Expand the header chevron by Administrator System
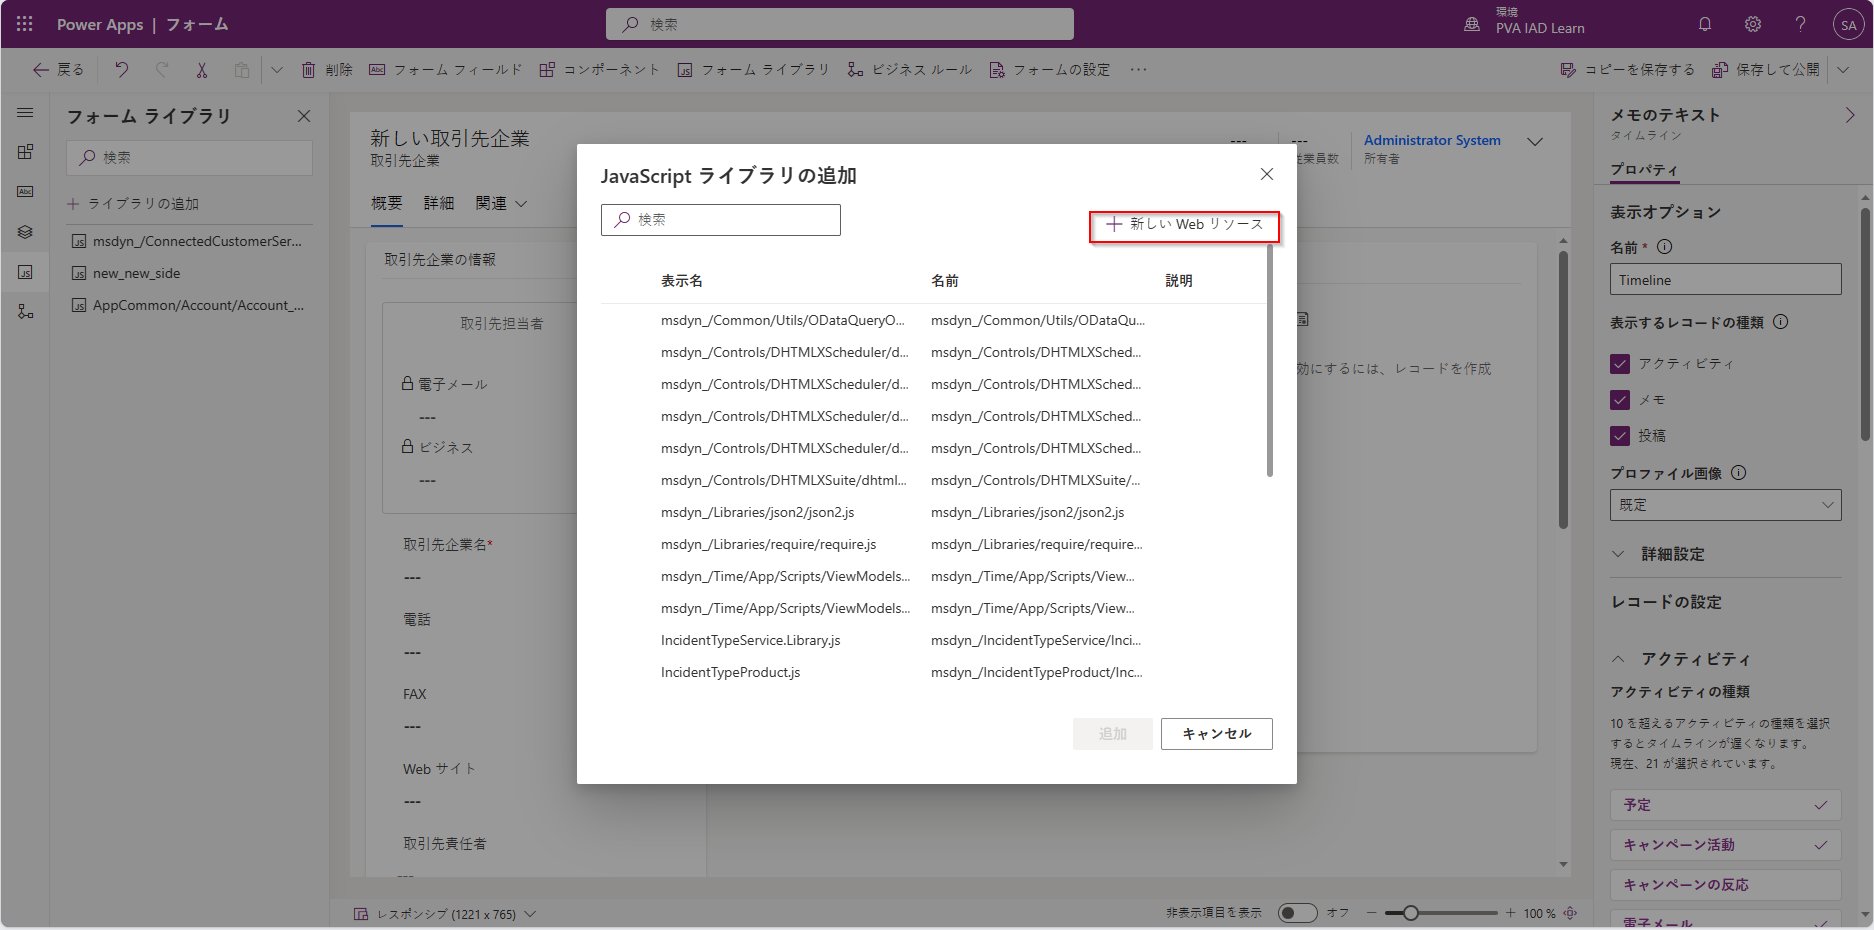 coord(1535,142)
